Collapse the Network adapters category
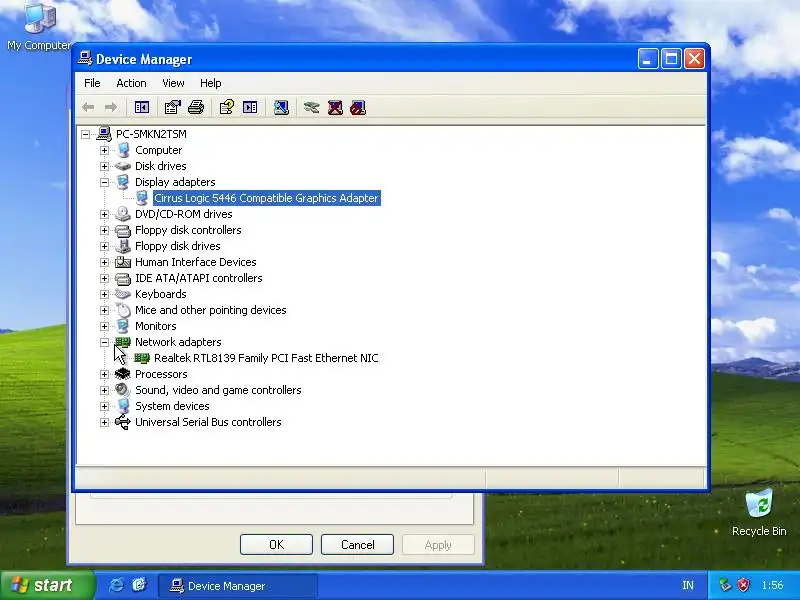The width and height of the screenshot is (800, 600). click(105, 342)
